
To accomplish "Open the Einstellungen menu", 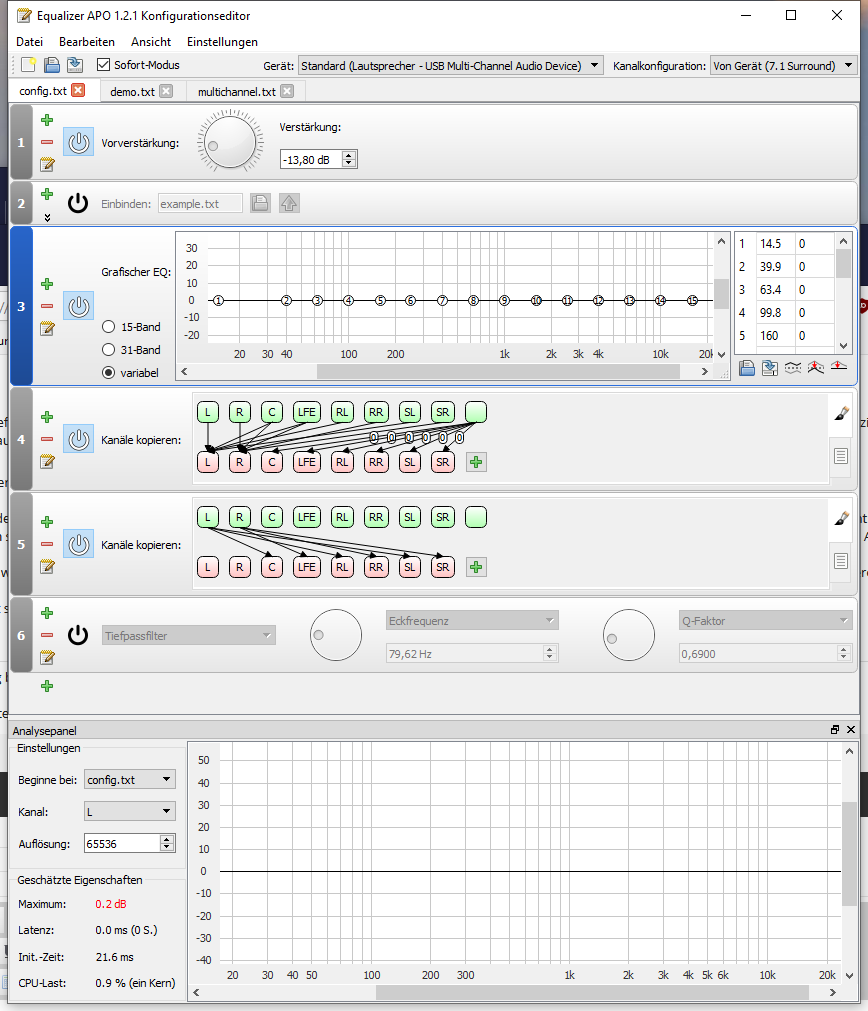I will [x=222, y=42].
